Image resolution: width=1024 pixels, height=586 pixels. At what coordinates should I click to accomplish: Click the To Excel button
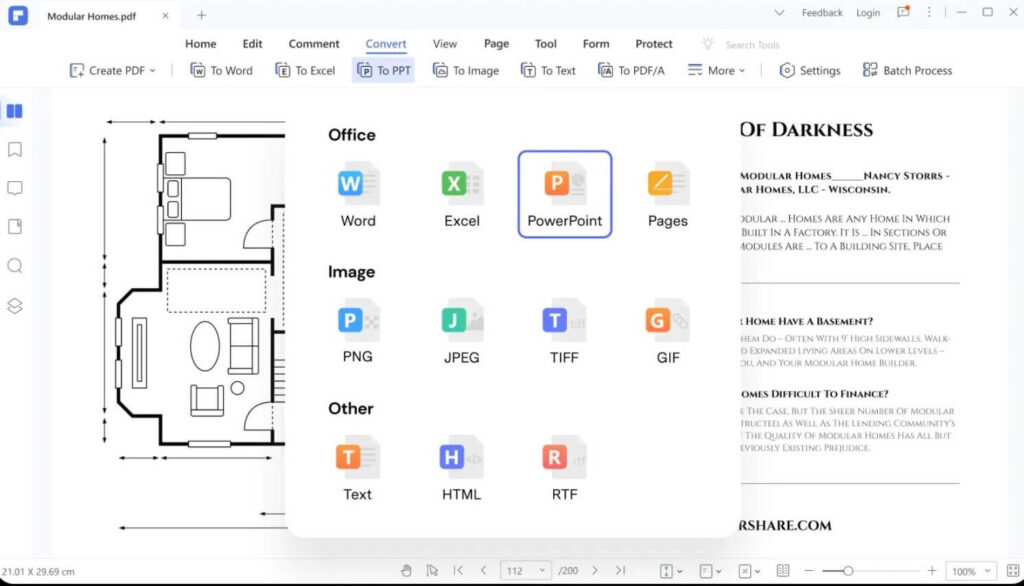(305, 71)
